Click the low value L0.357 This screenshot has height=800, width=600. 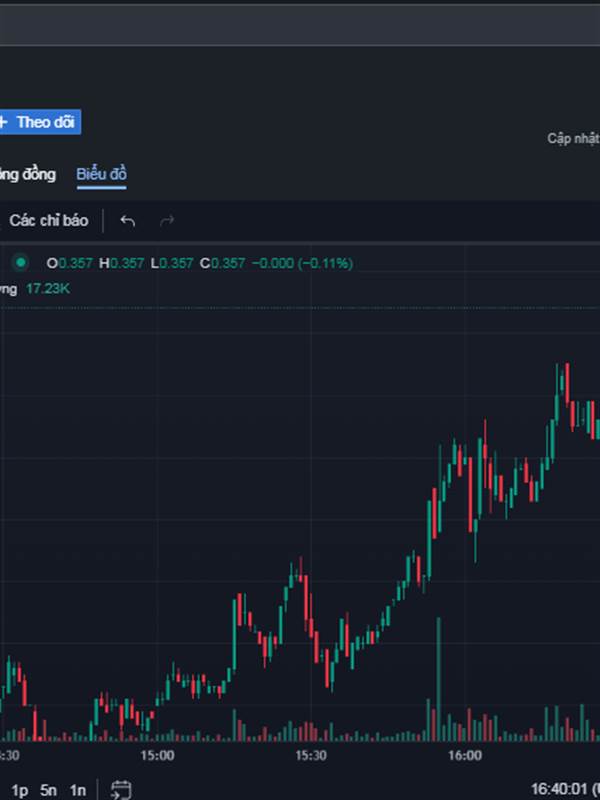[x=172, y=263]
